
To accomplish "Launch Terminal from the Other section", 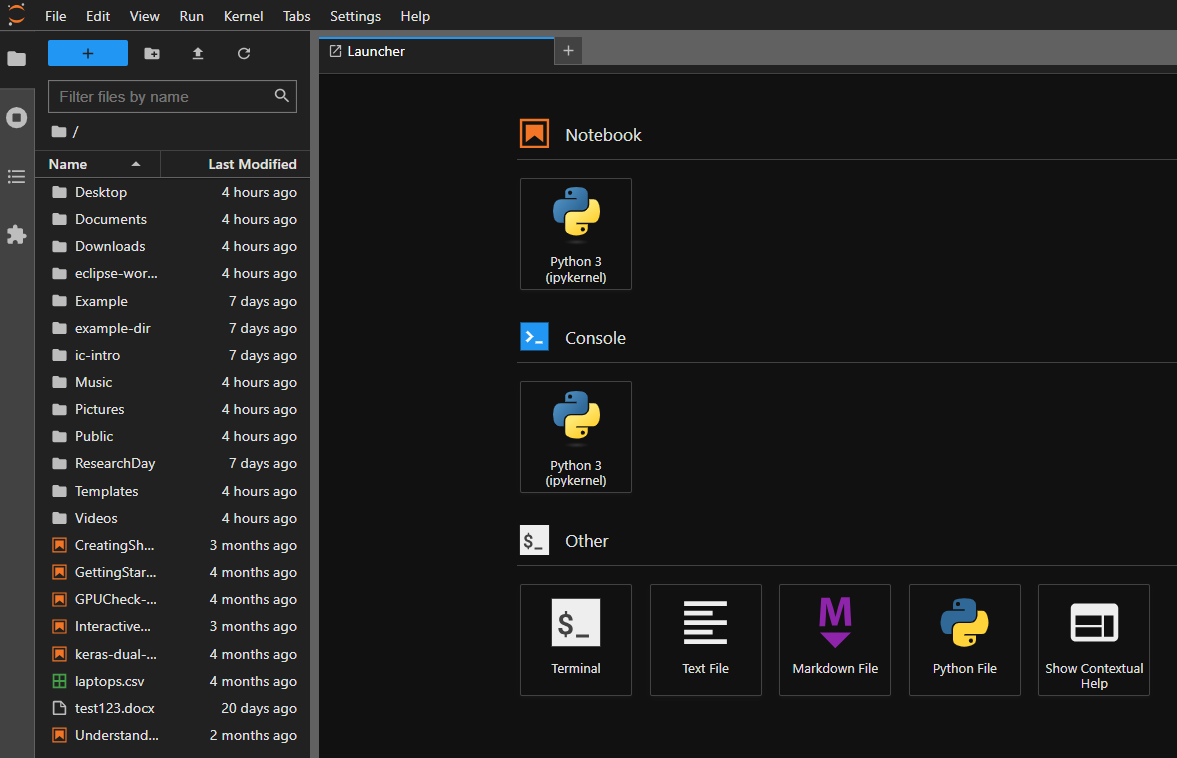I will click(x=576, y=639).
